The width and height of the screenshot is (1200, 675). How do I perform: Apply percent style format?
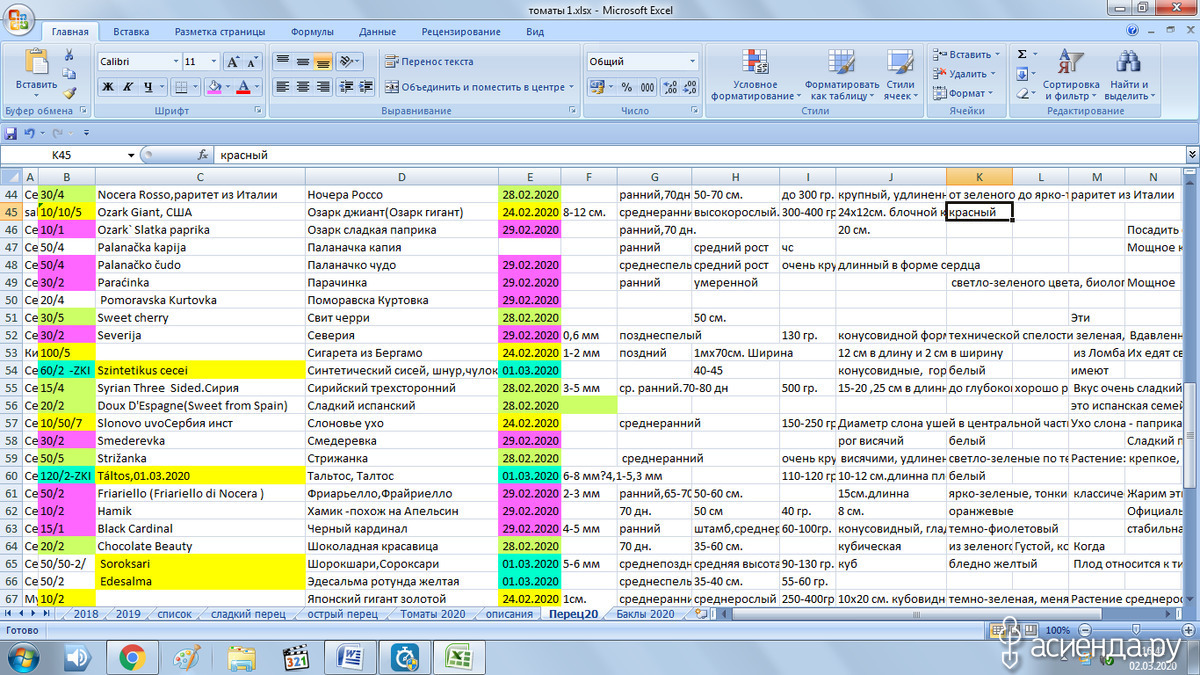pos(625,87)
